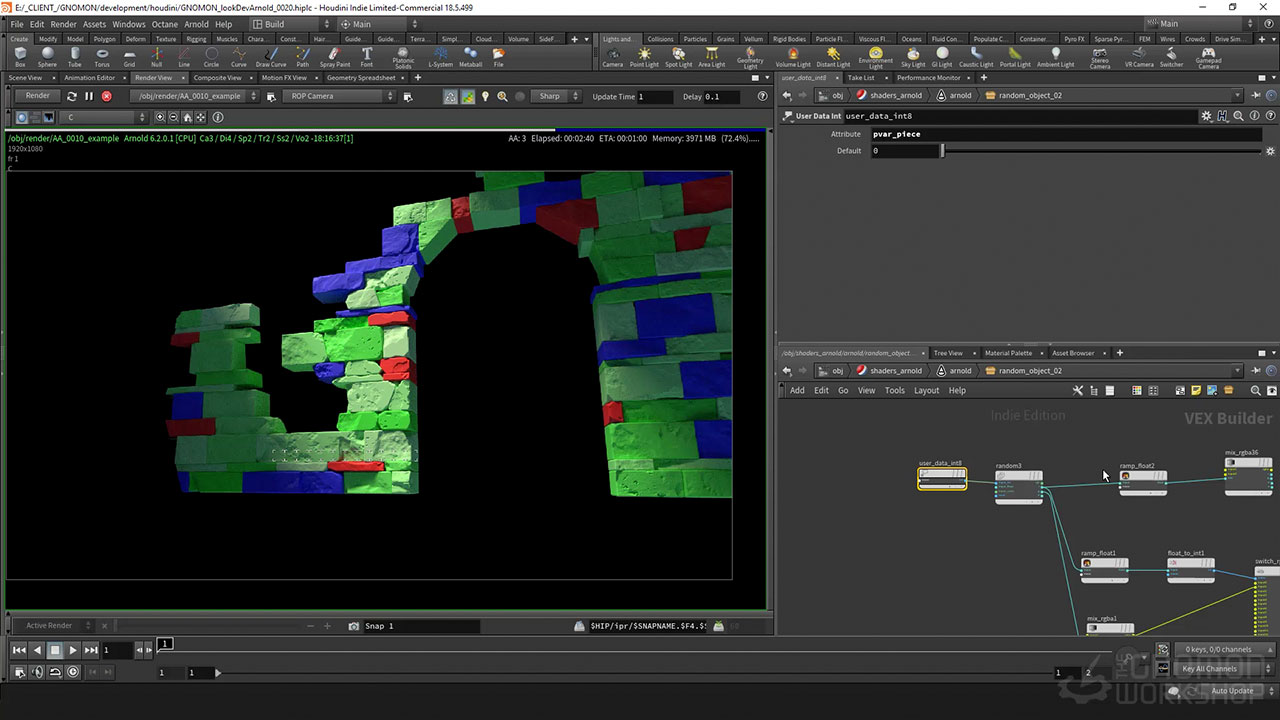Open the Octane menu
The width and height of the screenshot is (1280, 720).
click(164, 24)
